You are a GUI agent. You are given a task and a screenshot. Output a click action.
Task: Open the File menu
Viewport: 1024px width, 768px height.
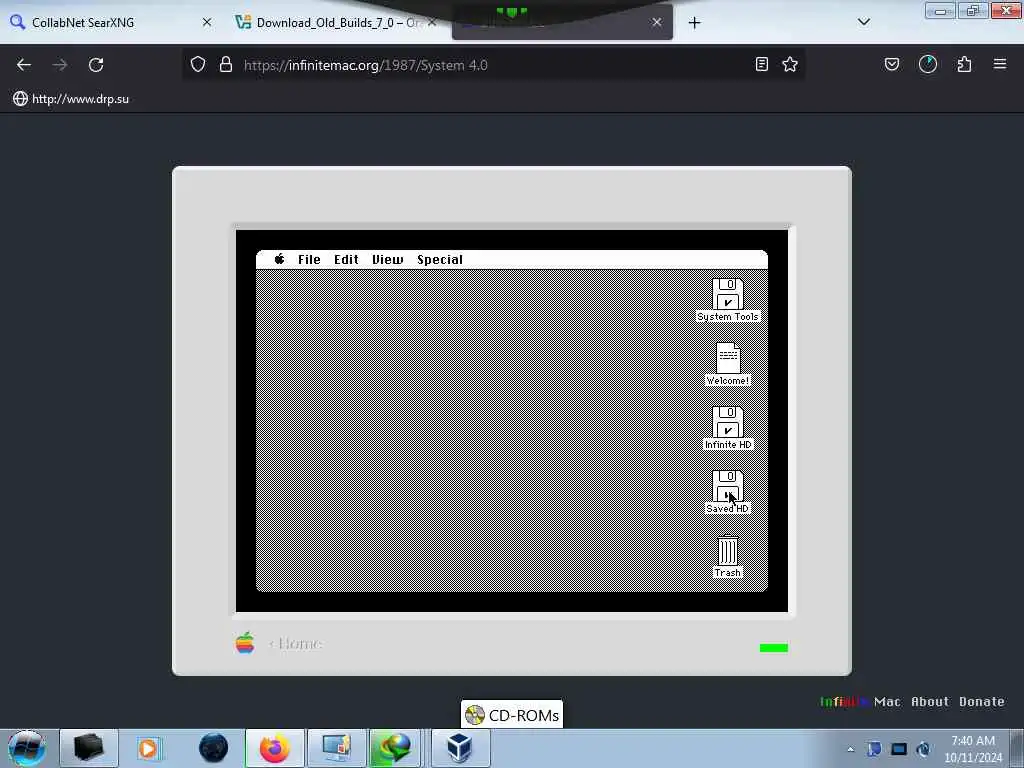(309, 259)
